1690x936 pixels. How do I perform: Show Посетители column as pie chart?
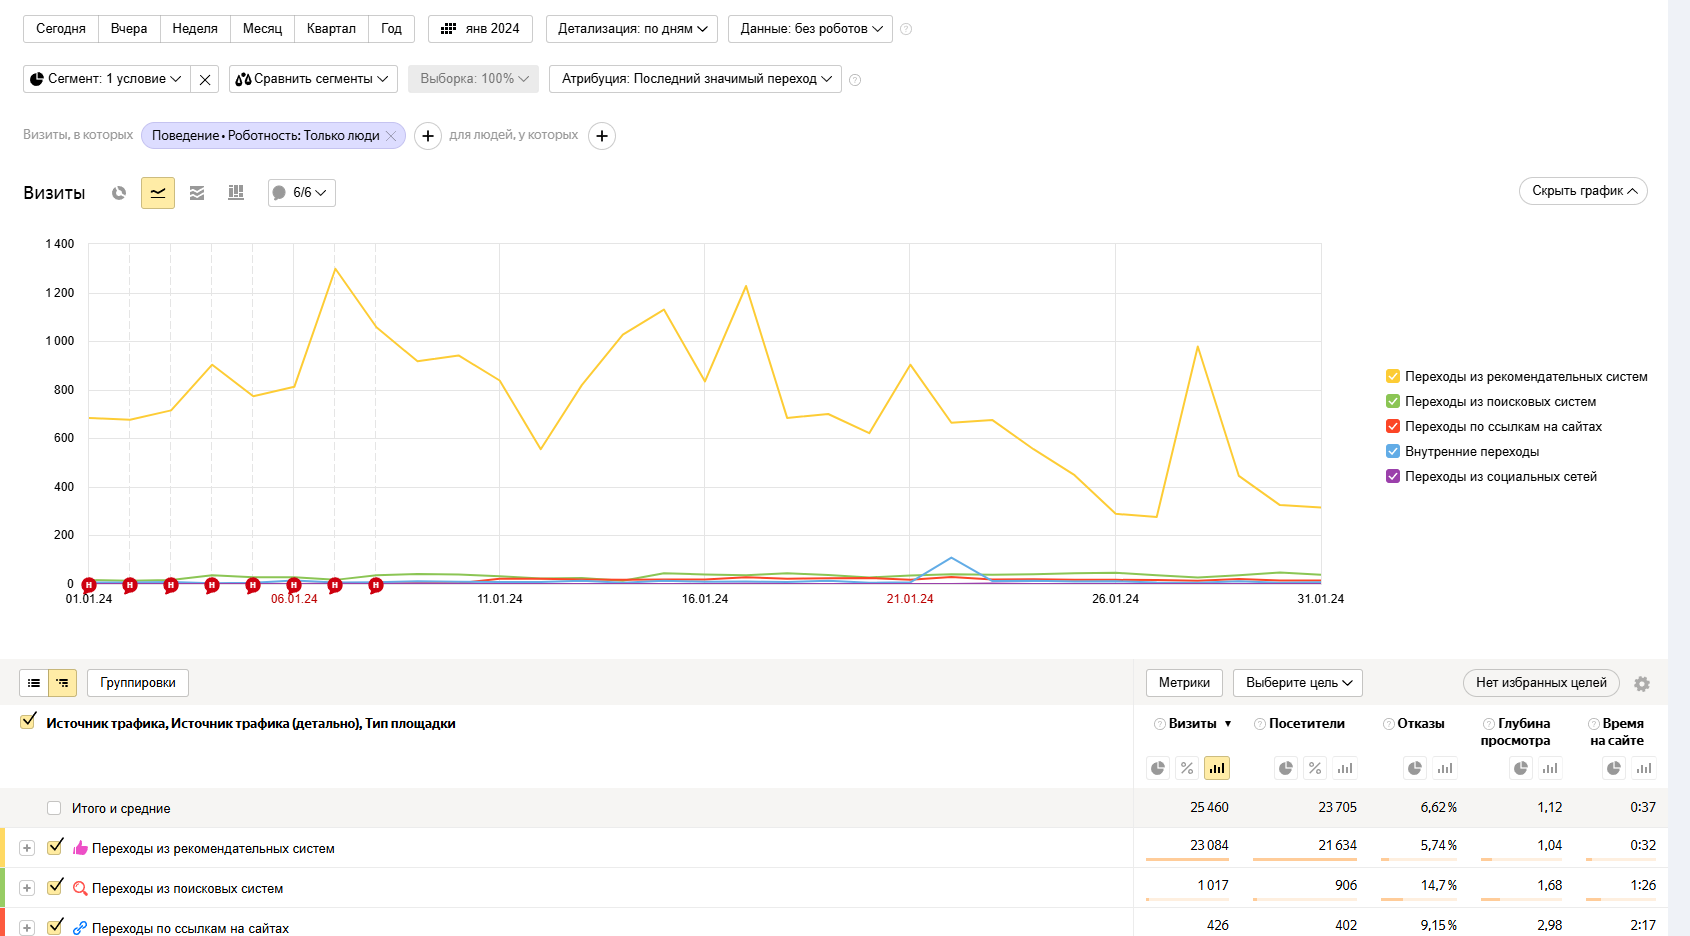pyautogui.click(x=1286, y=768)
